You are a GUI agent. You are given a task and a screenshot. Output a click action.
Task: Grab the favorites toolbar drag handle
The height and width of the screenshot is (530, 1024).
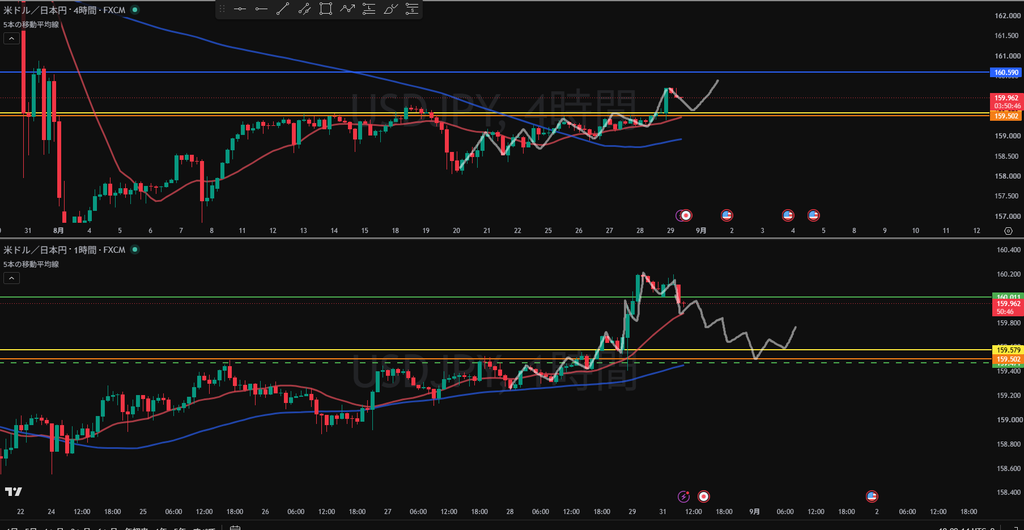click(x=223, y=9)
